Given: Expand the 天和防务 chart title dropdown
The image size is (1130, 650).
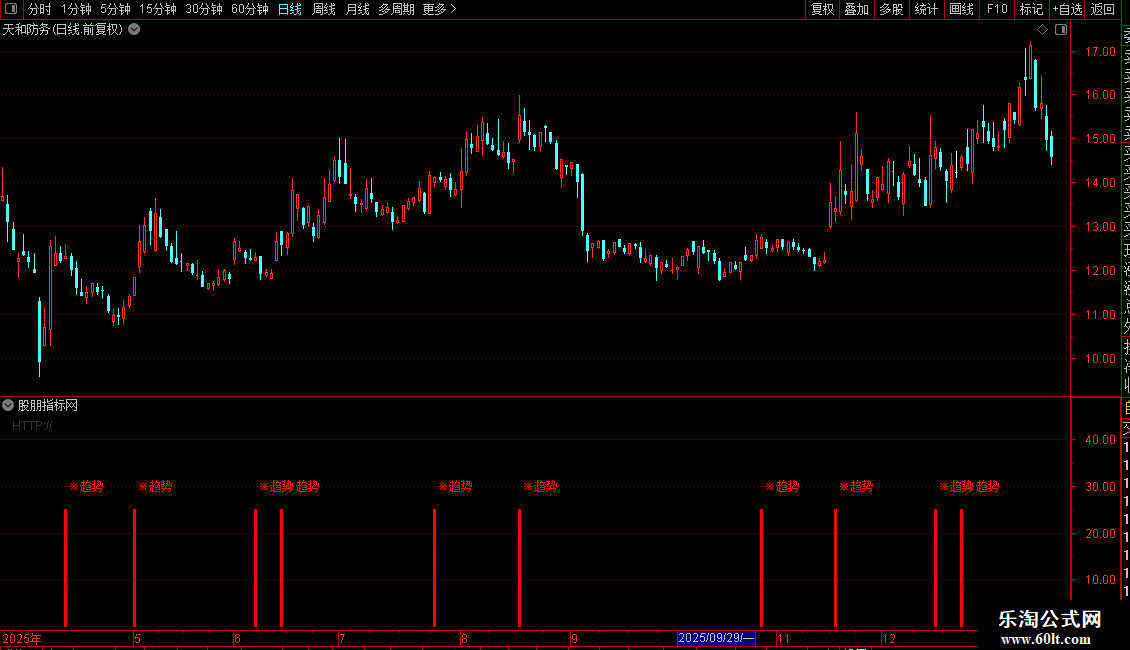Looking at the screenshot, I should [134, 30].
